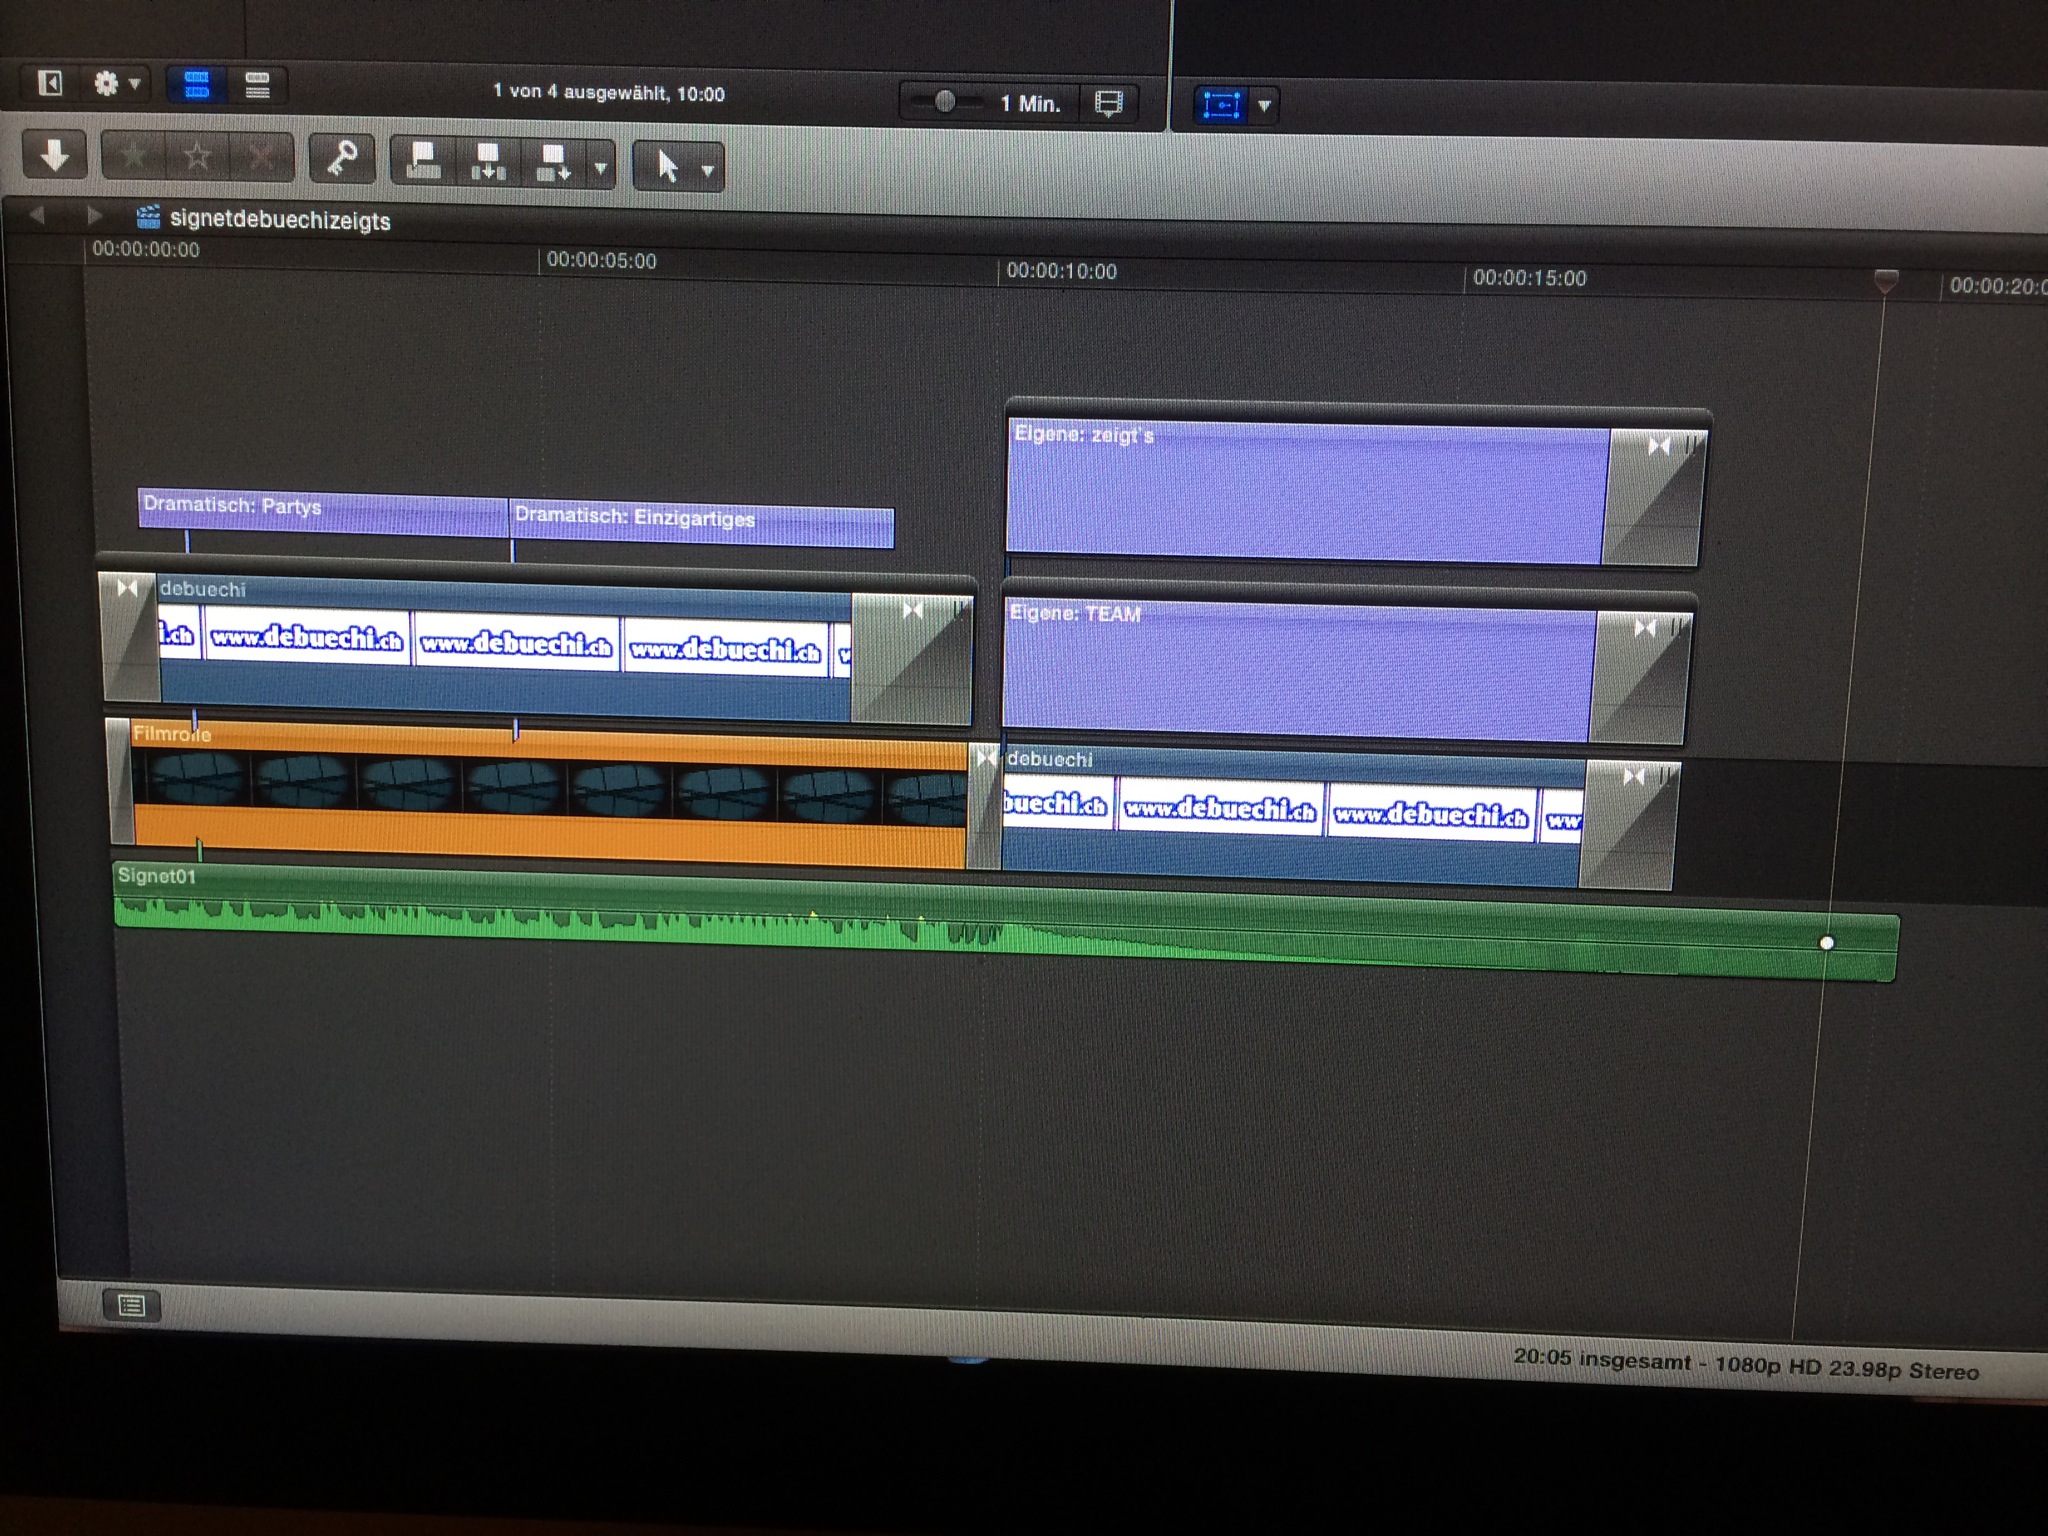Go forward in timeline history

click(94, 216)
